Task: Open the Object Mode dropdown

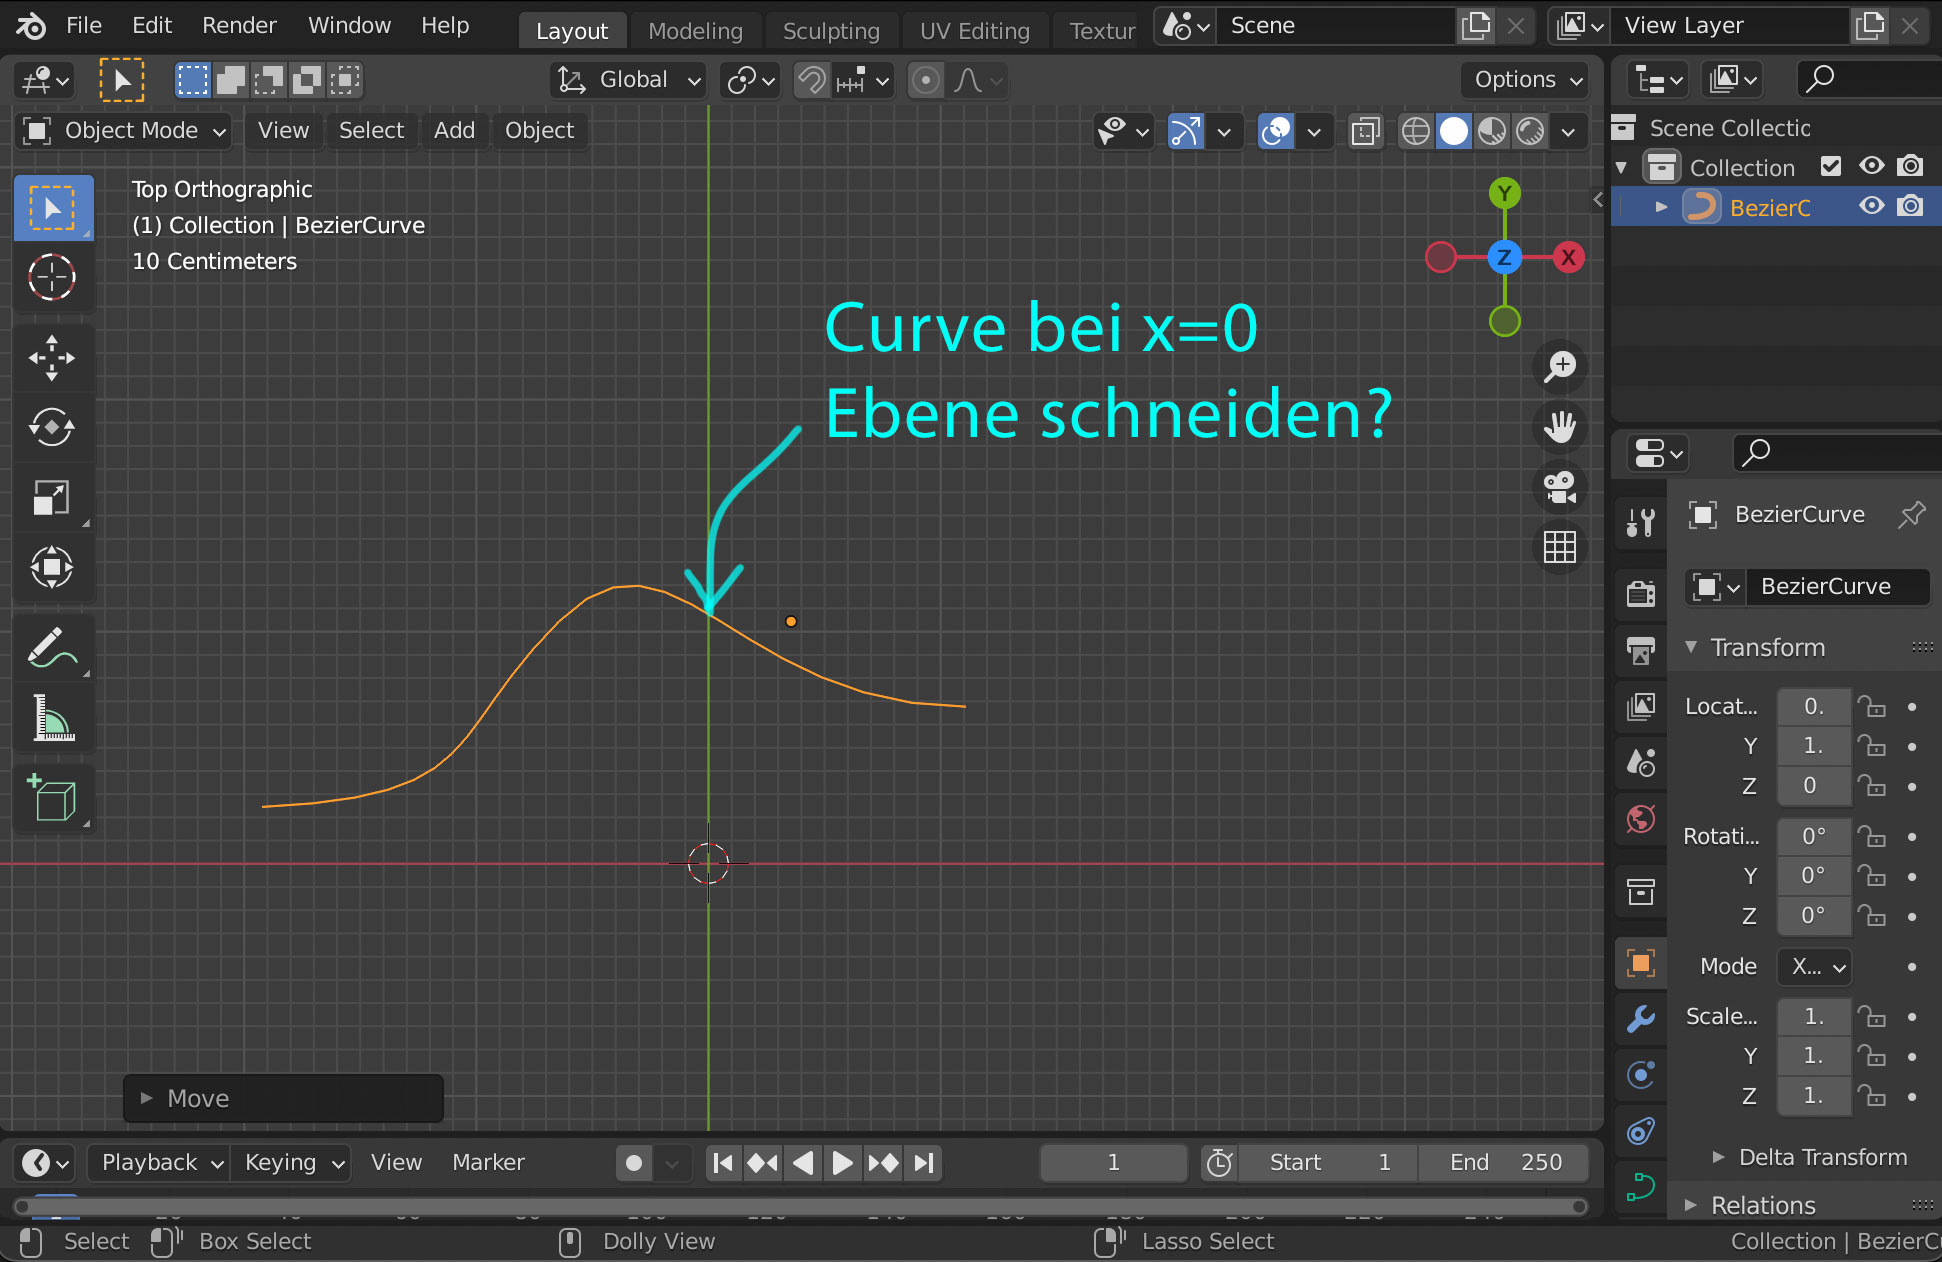Action: click(125, 131)
